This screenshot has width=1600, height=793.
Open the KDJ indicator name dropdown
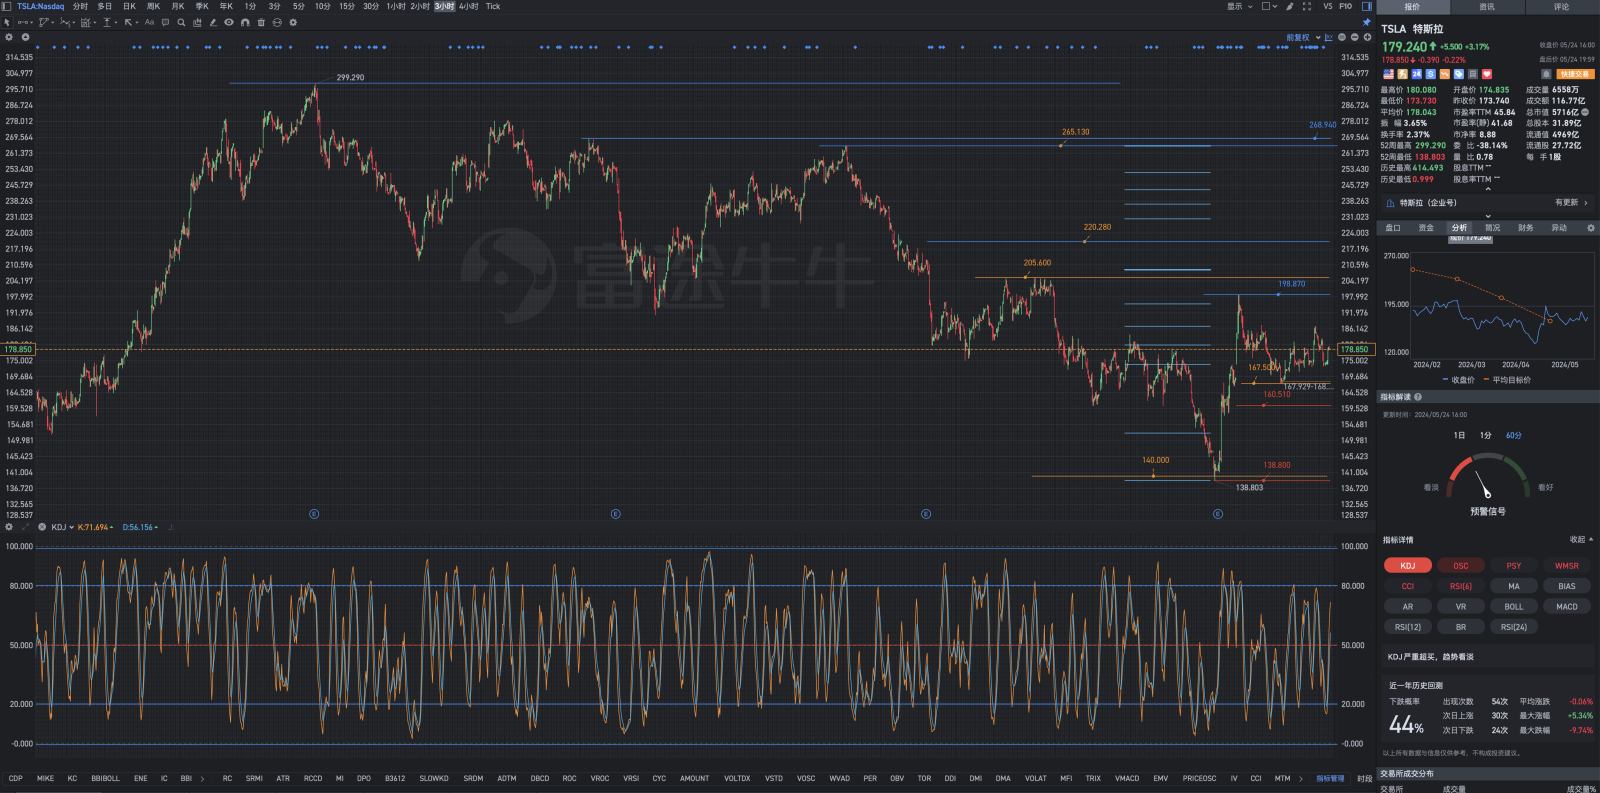pyautogui.click(x=63, y=527)
